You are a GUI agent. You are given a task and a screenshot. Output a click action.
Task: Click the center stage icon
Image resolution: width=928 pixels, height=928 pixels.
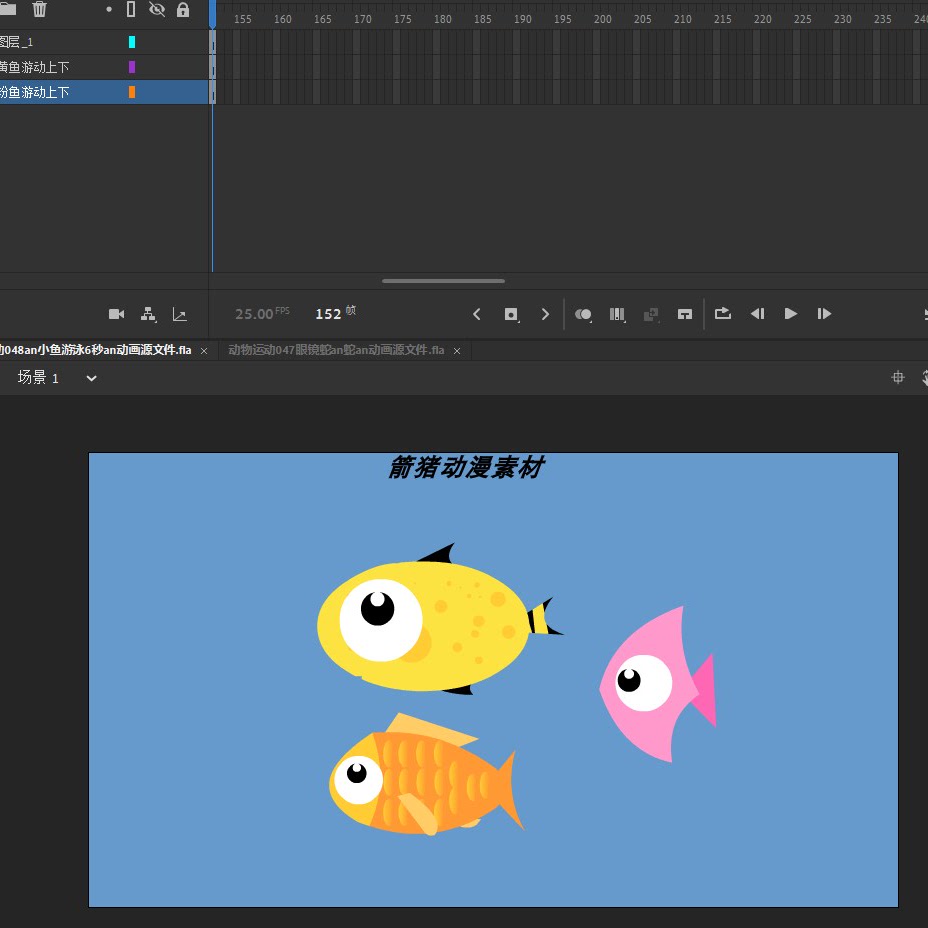click(x=898, y=377)
